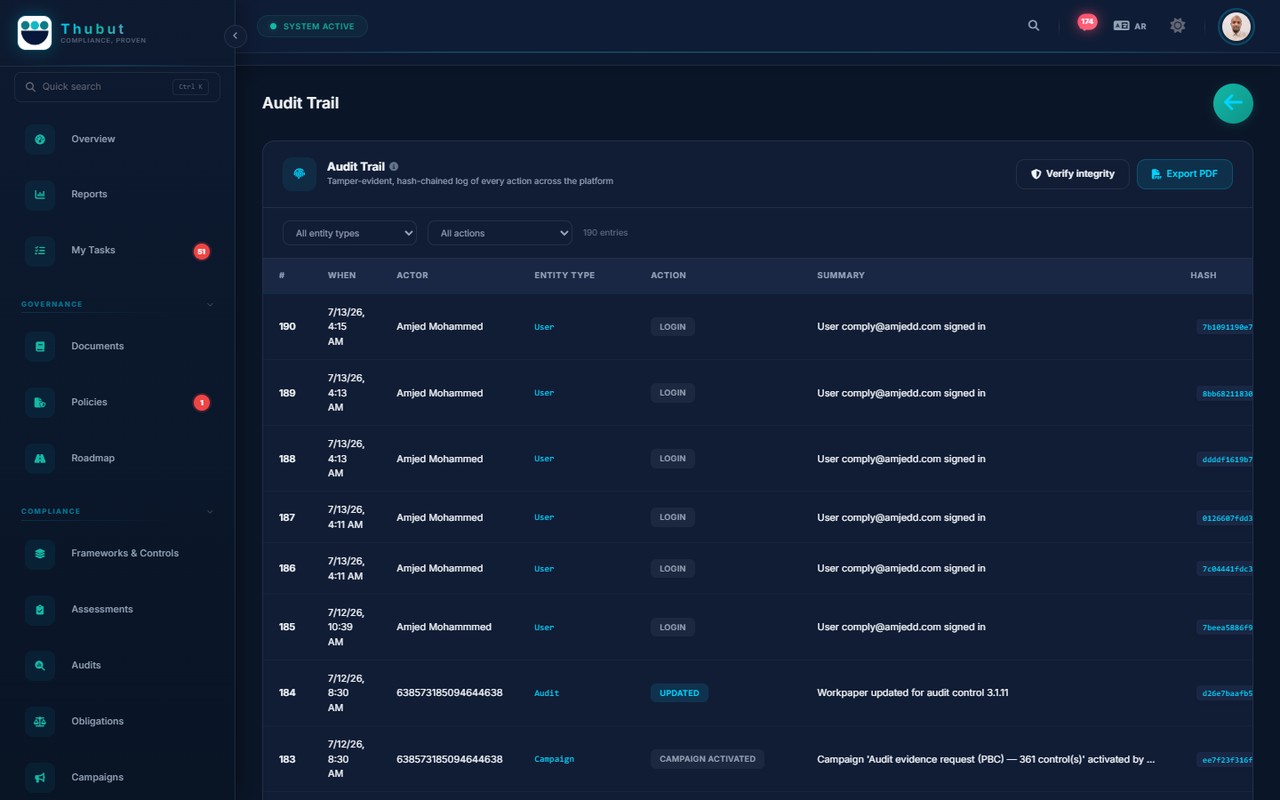
Task: Click the LOGIN tag in row 189
Action: point(673,393)
